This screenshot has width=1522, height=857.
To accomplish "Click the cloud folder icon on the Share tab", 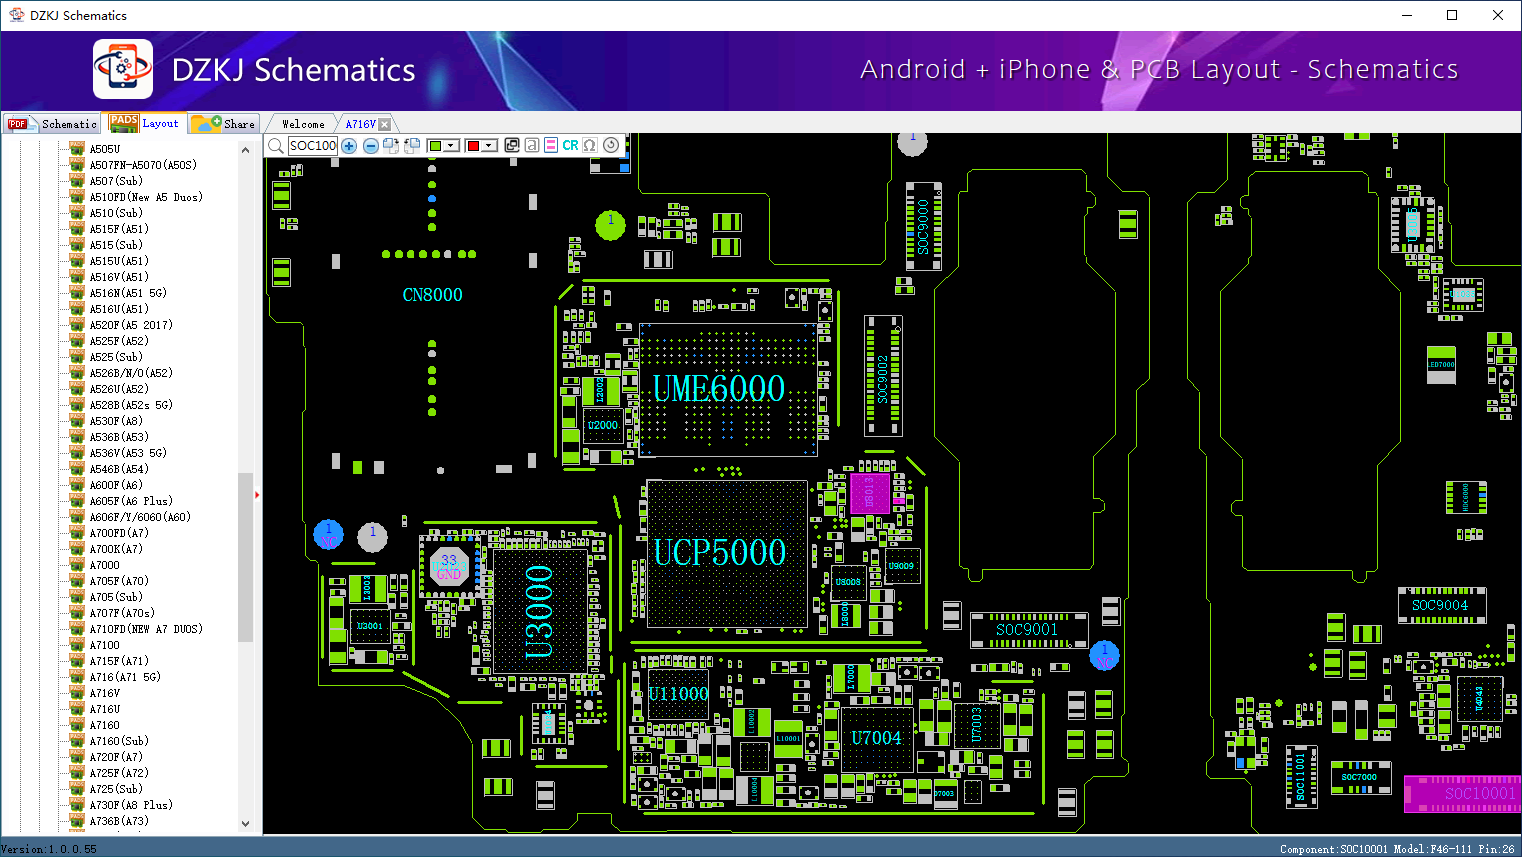I will click(207, 123).
